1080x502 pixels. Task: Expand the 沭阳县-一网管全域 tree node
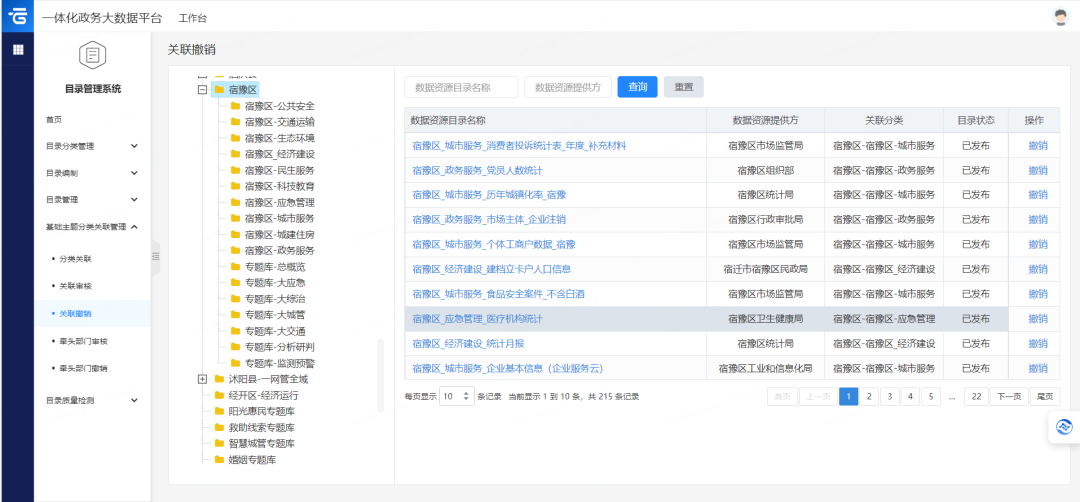pos(202,379)
